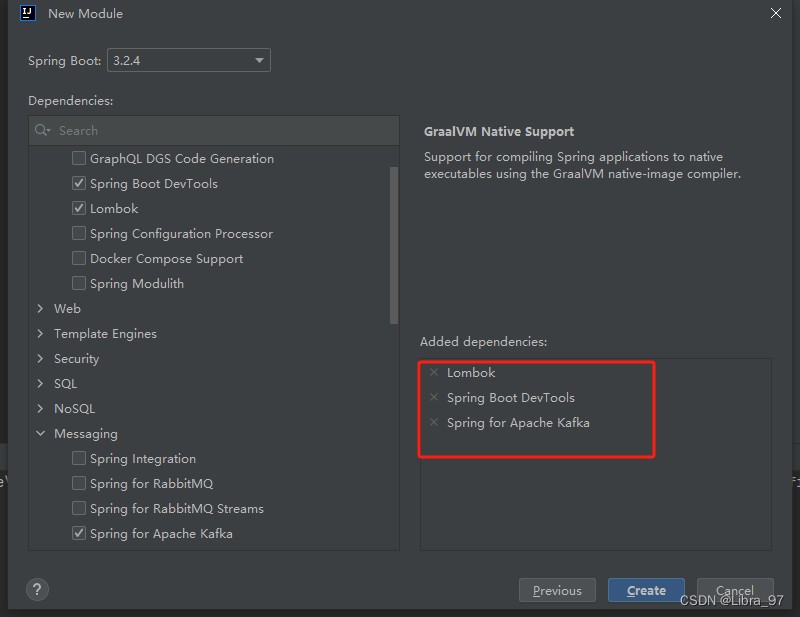Go back with the Previous button
The image size is (800, 617).
pyautogui.click(x=557, y=590)
